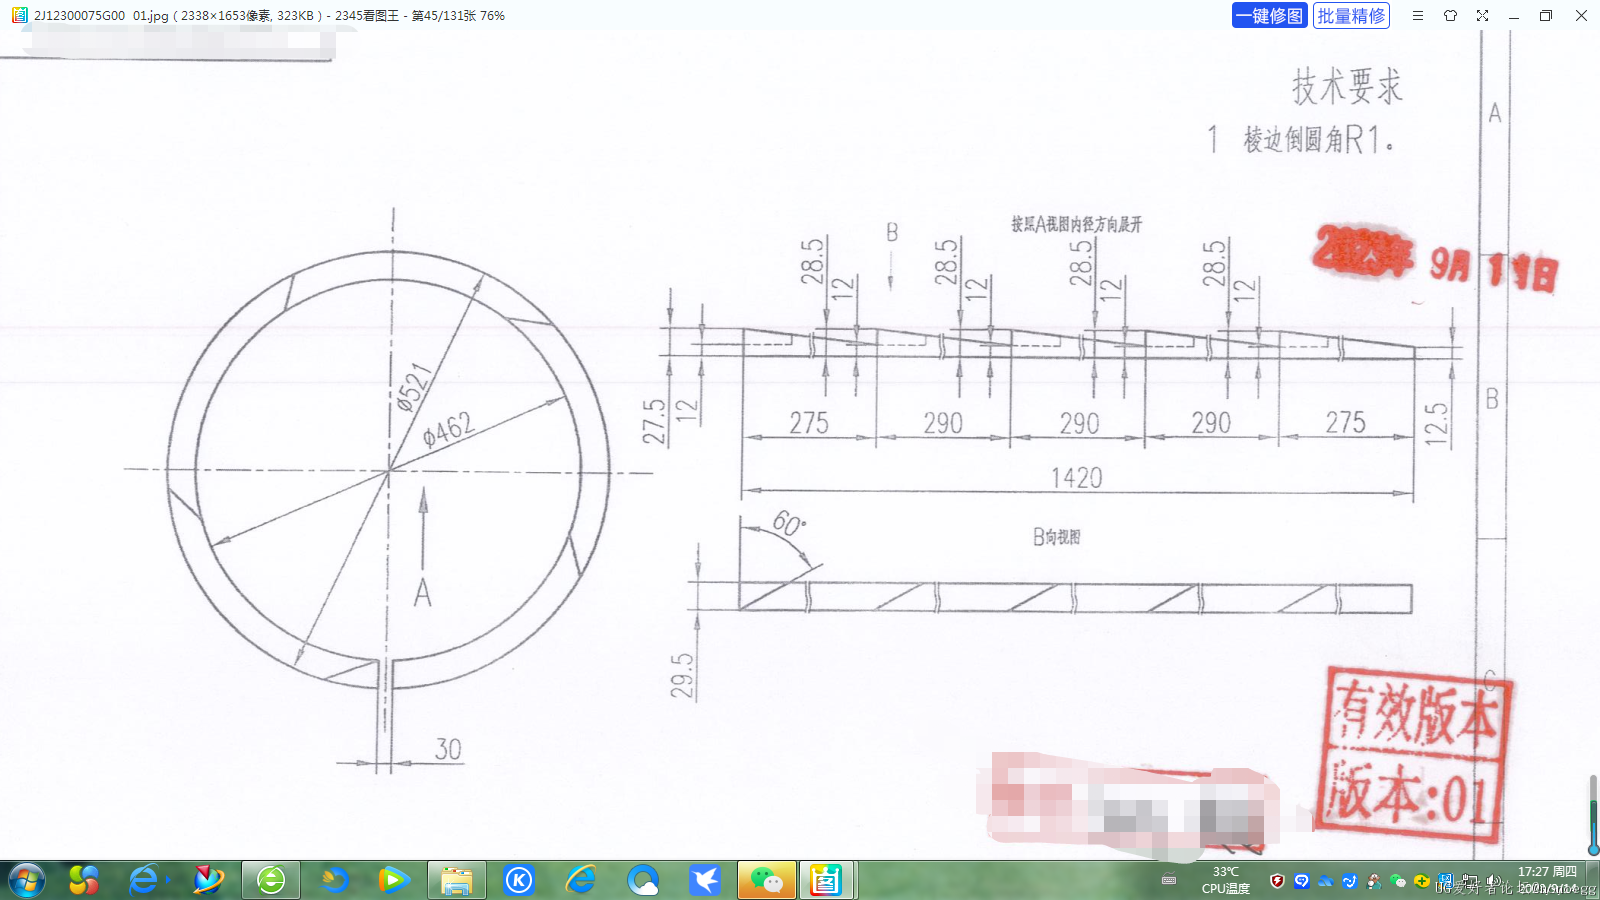This screenshot has width=1600, height=900.
Task: Click the 30 gap dimension below ring
Action: click(448, 749)
